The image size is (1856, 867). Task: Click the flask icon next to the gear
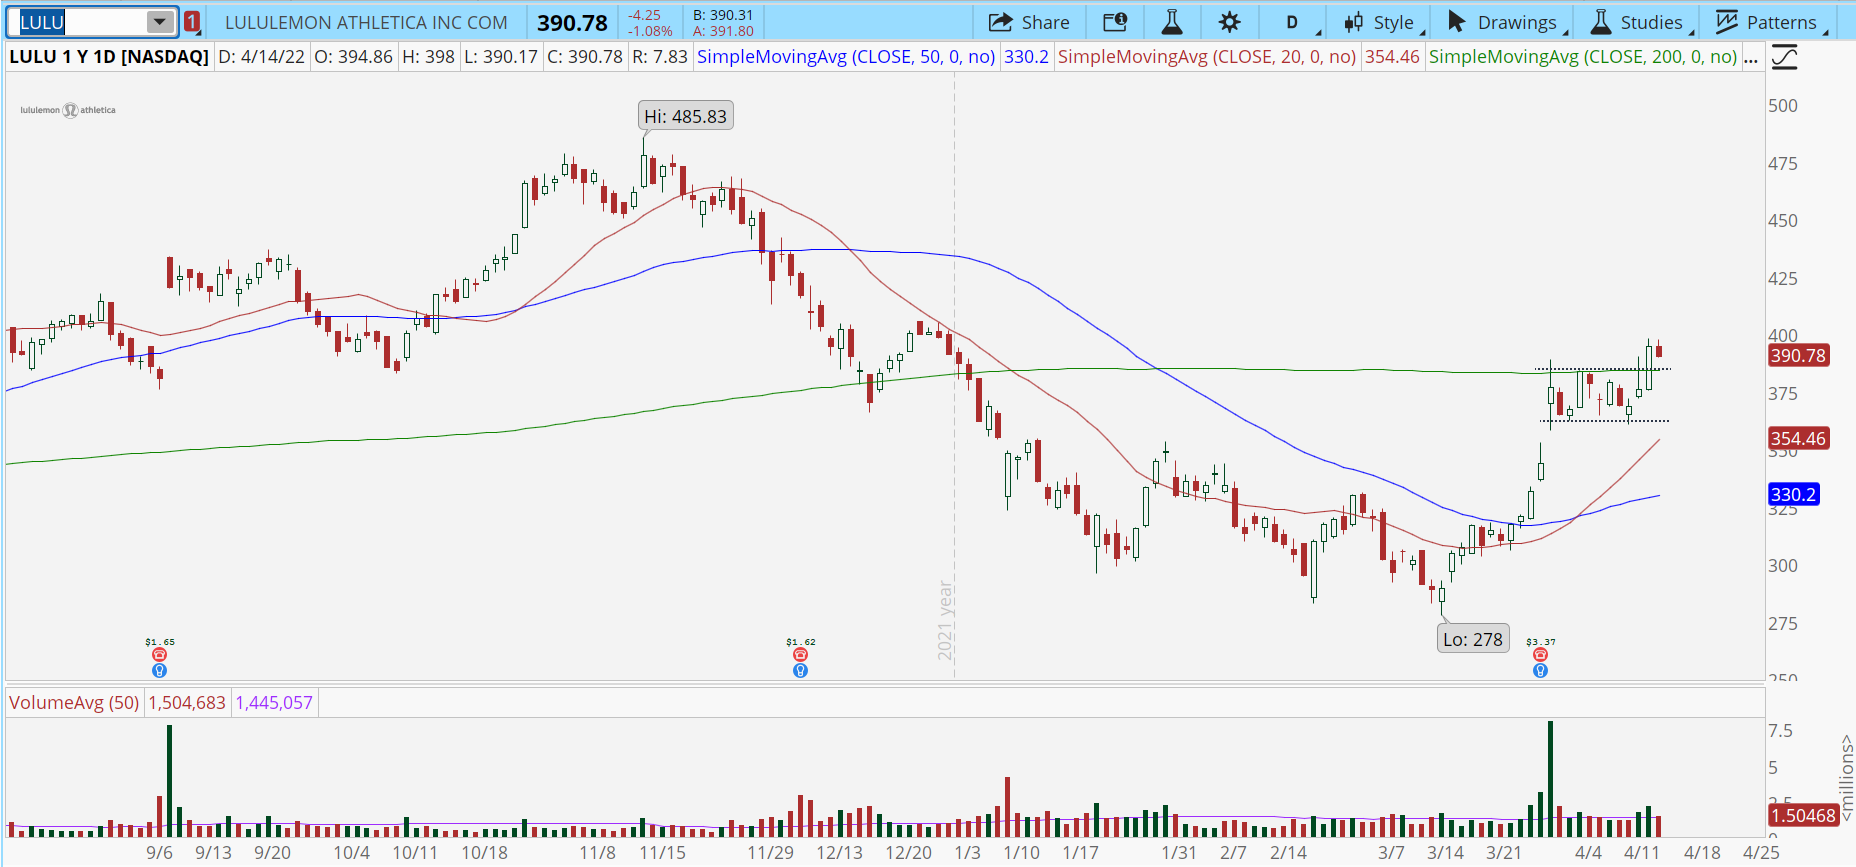click(x=1172, y=22)
